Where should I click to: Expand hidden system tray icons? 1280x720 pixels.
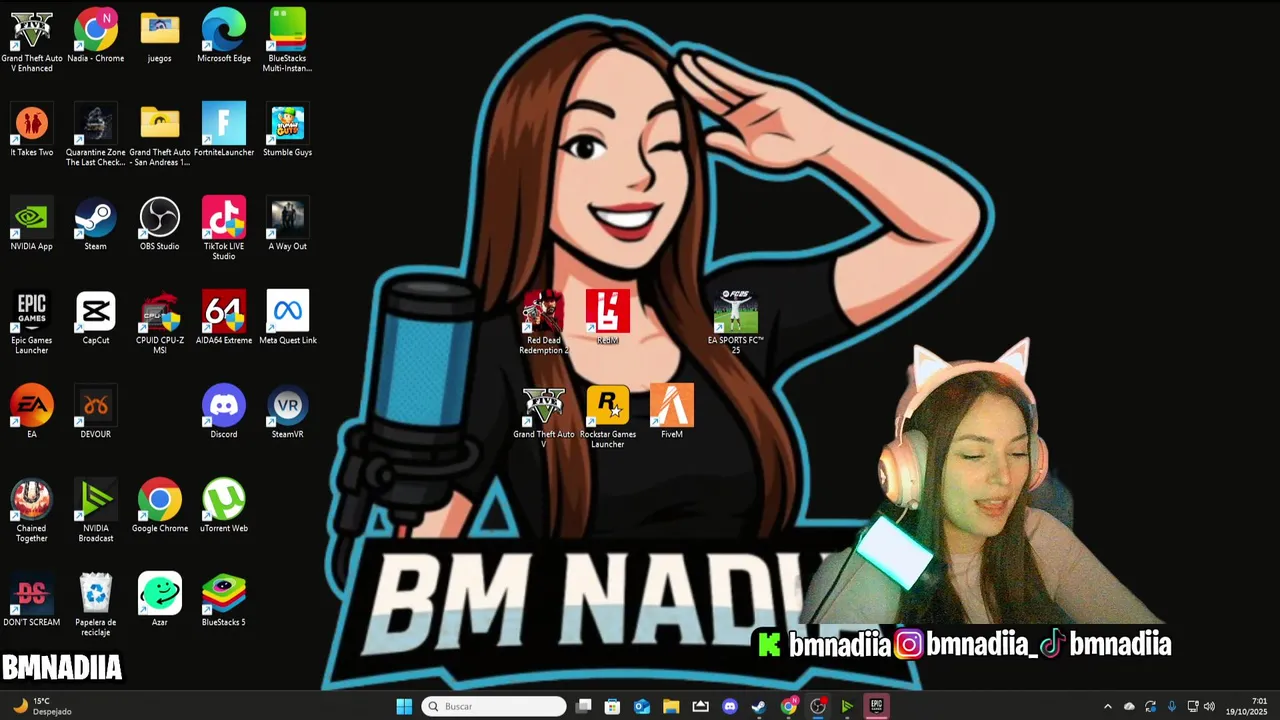pyautogui.click(x=1107, y=706)
